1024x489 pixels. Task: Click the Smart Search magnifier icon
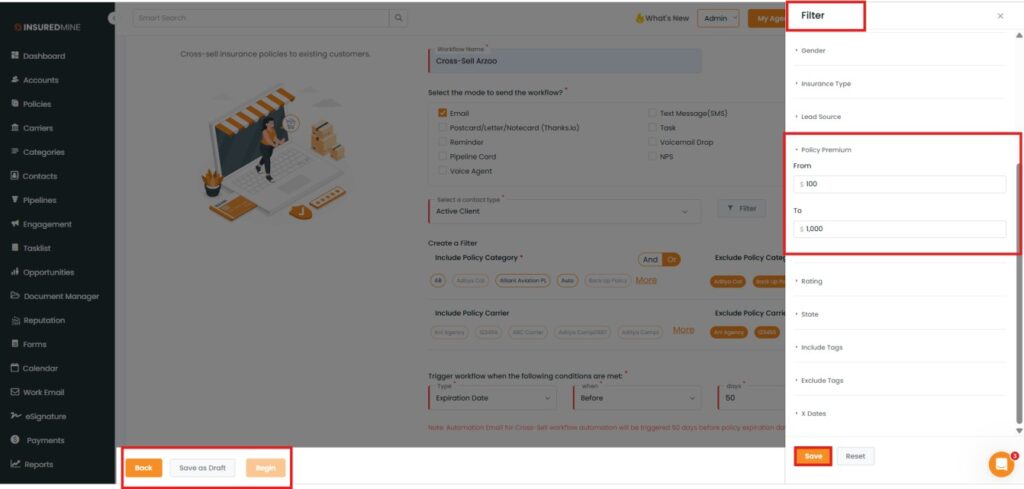399,18
